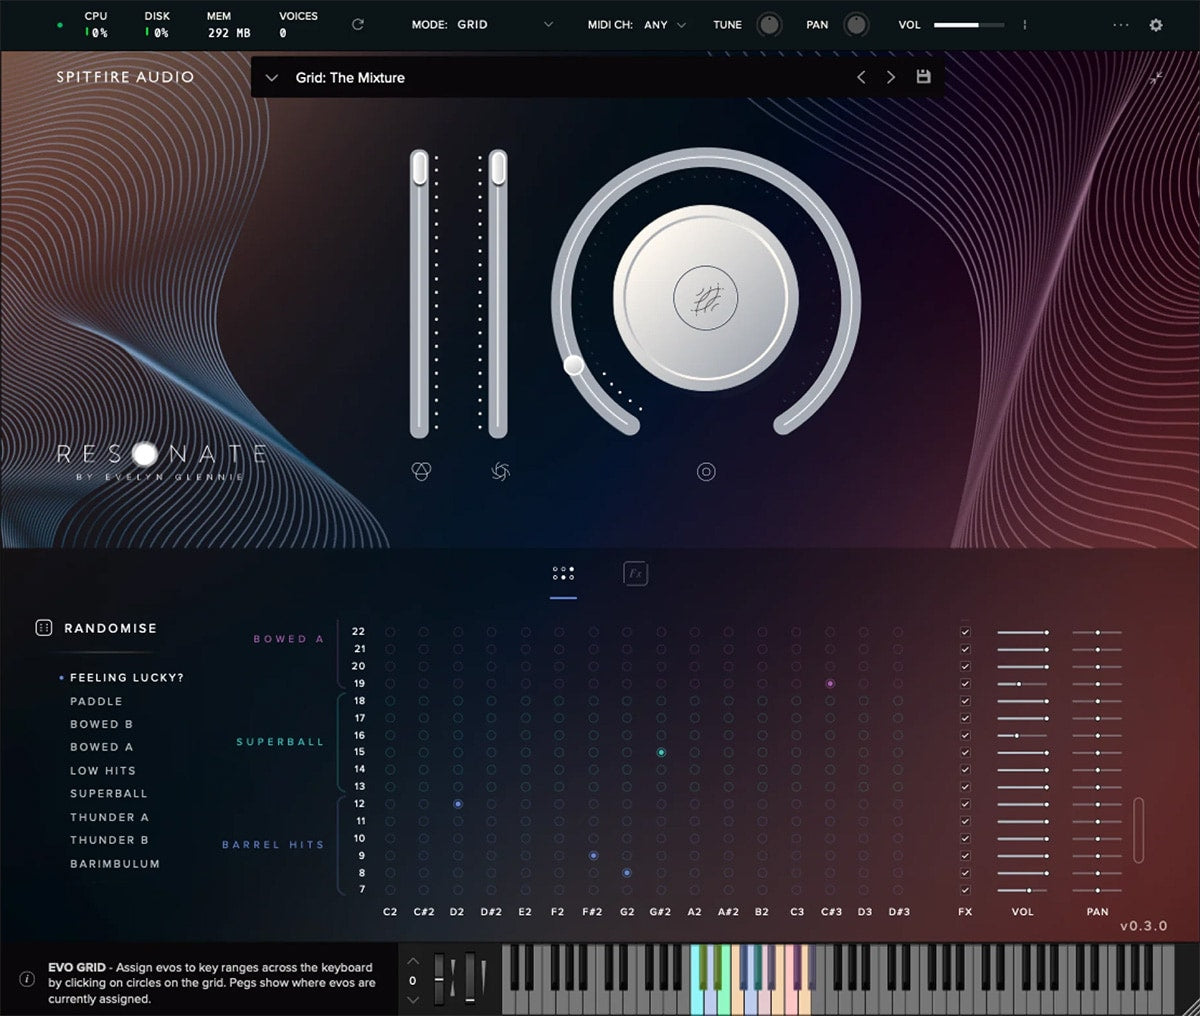Screen dimensions: 1200x1016
Task: Open the three-dot more options menu
Action: [1120, 25]
